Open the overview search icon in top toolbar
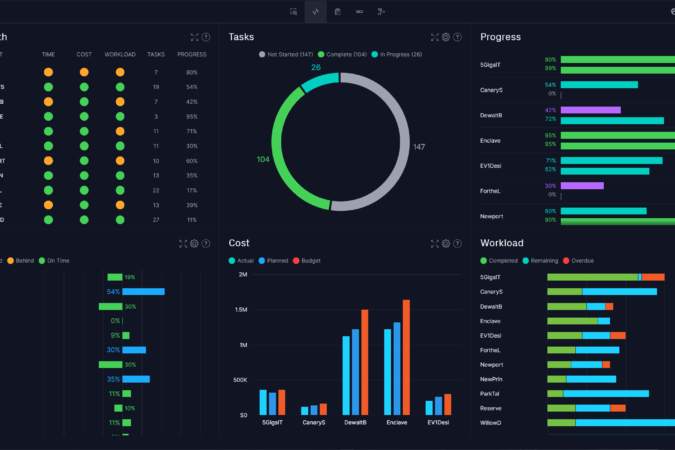This screenshot has height=450, width=675. click(293, 12)
